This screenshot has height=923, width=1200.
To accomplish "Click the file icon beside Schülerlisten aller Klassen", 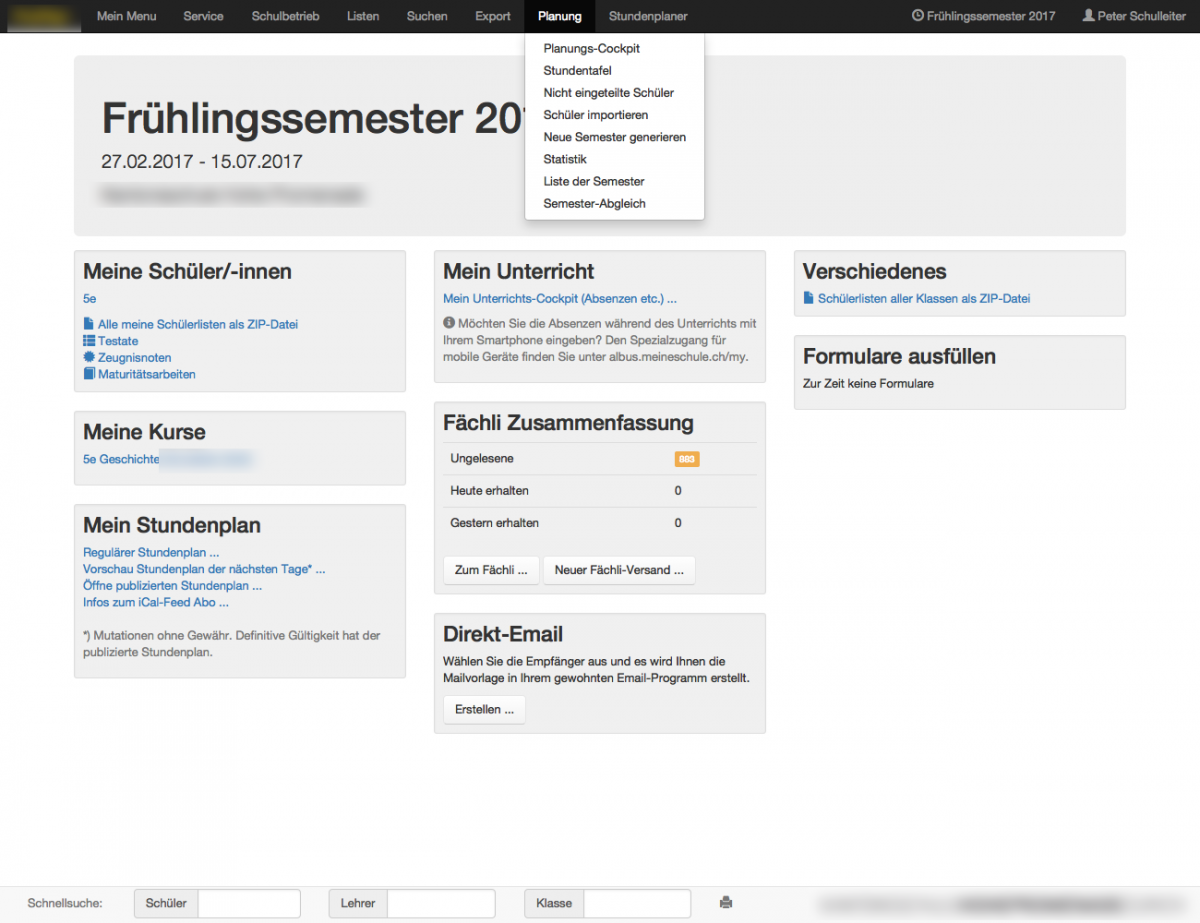I will (x=809, y=298).
